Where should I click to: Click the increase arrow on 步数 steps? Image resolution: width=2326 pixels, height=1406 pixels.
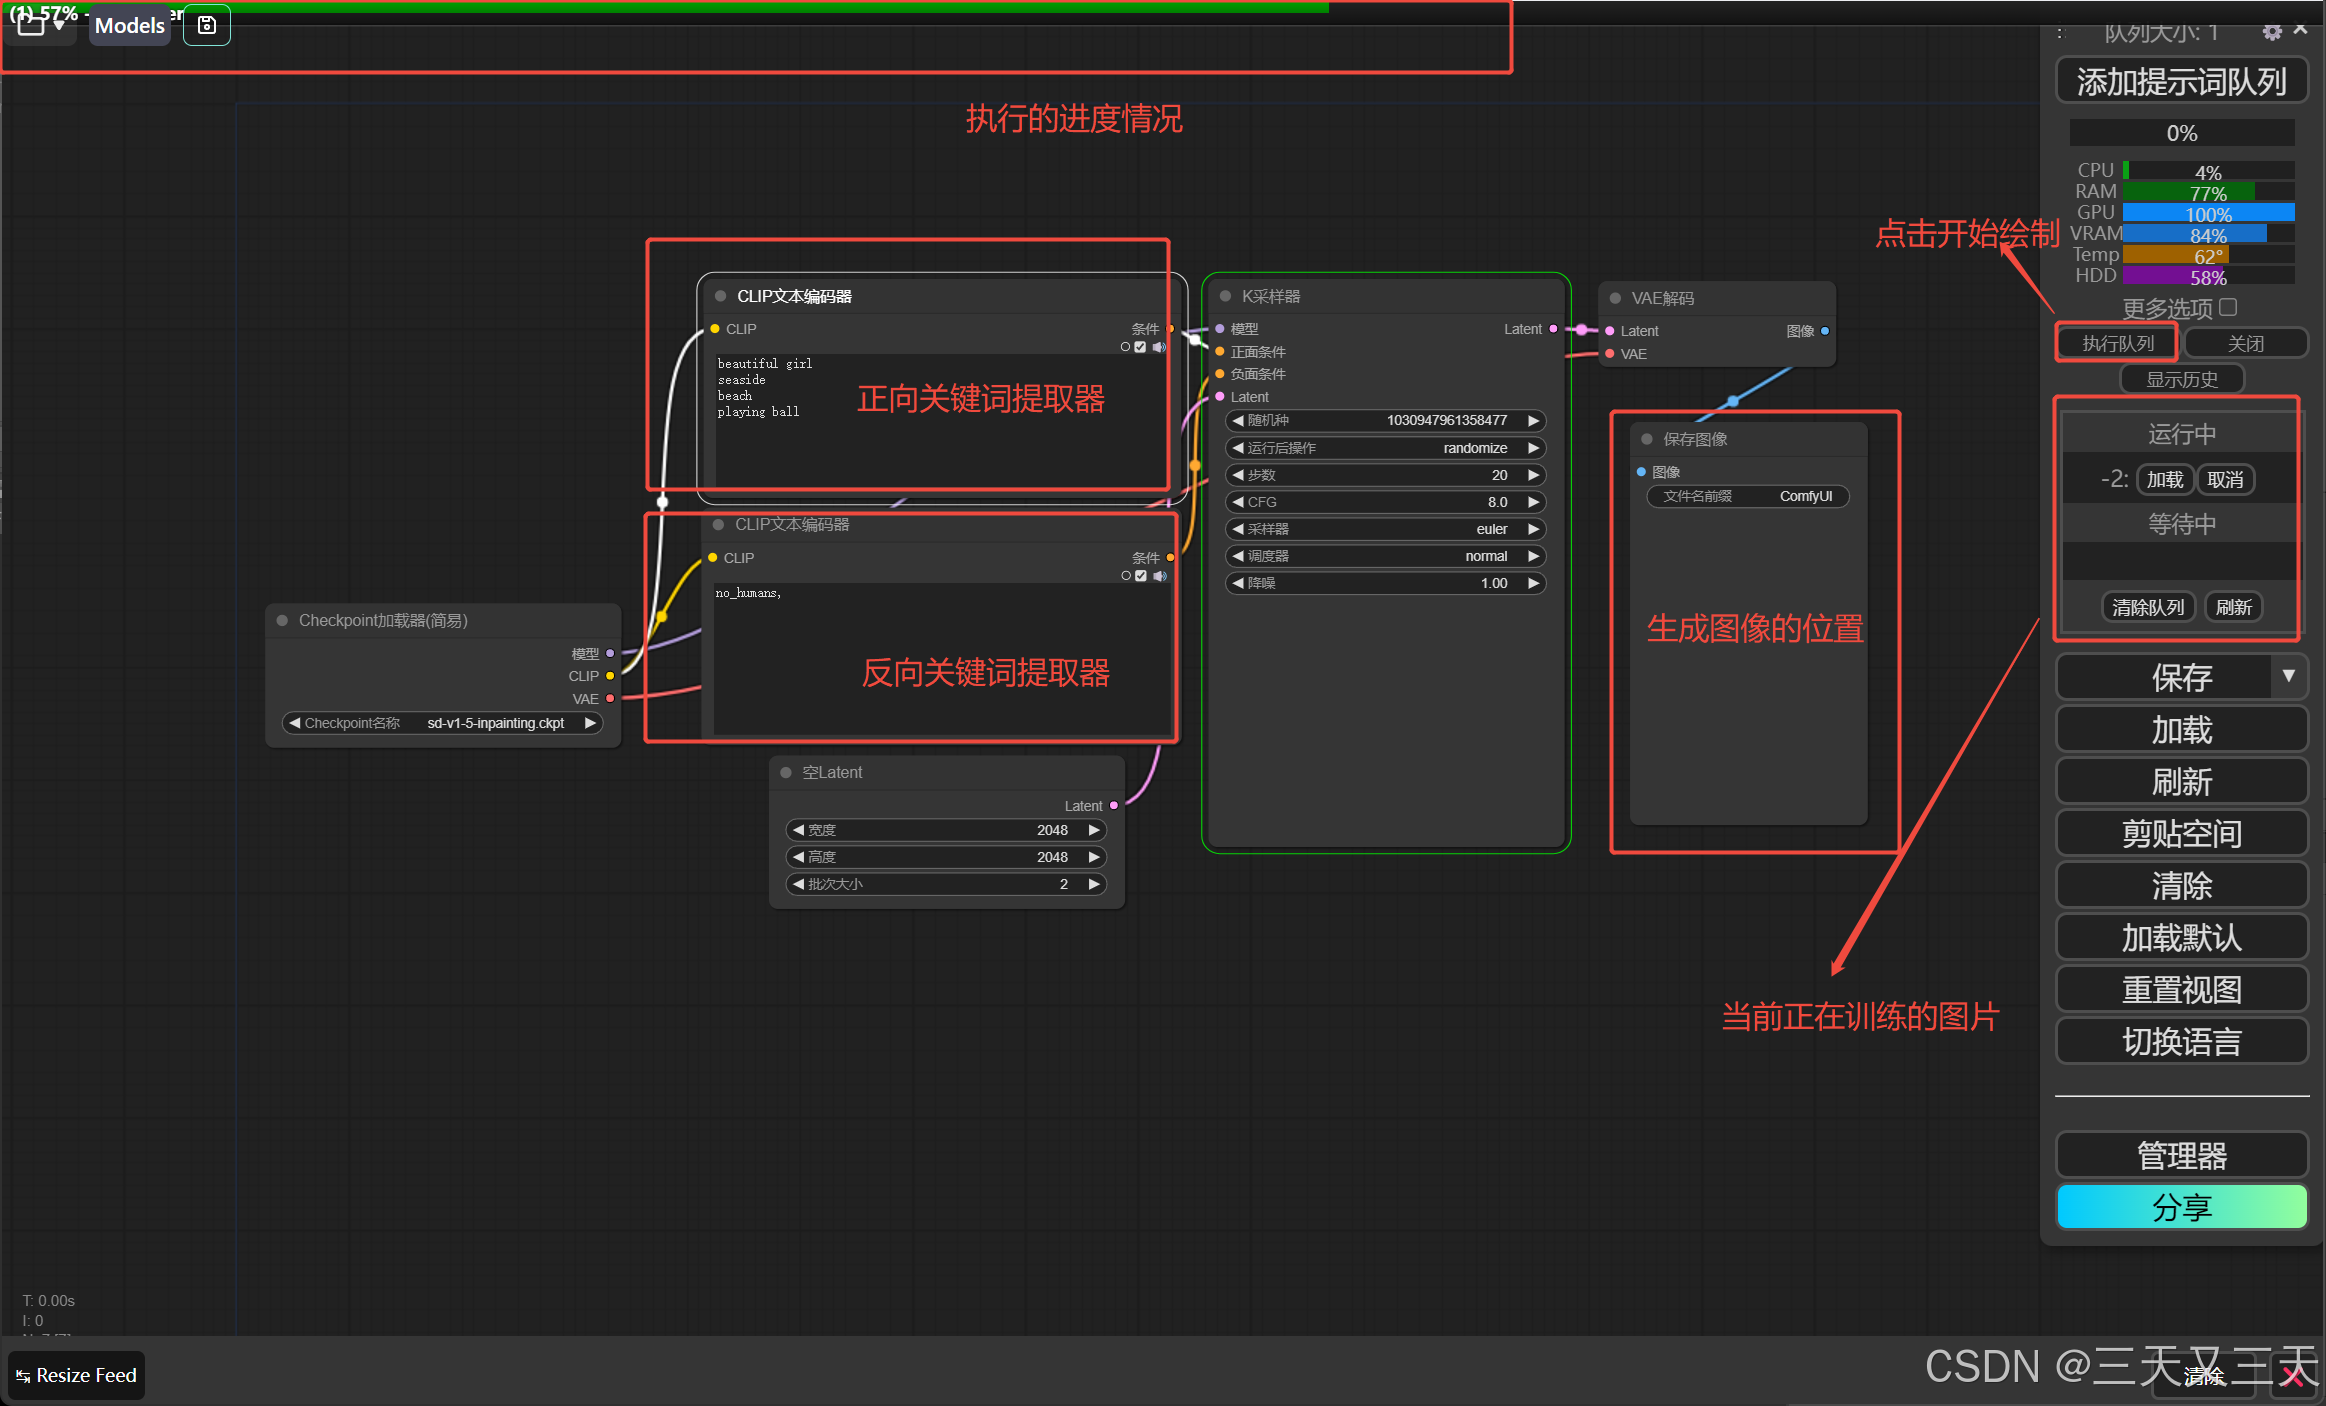(x=1533, y=475)
